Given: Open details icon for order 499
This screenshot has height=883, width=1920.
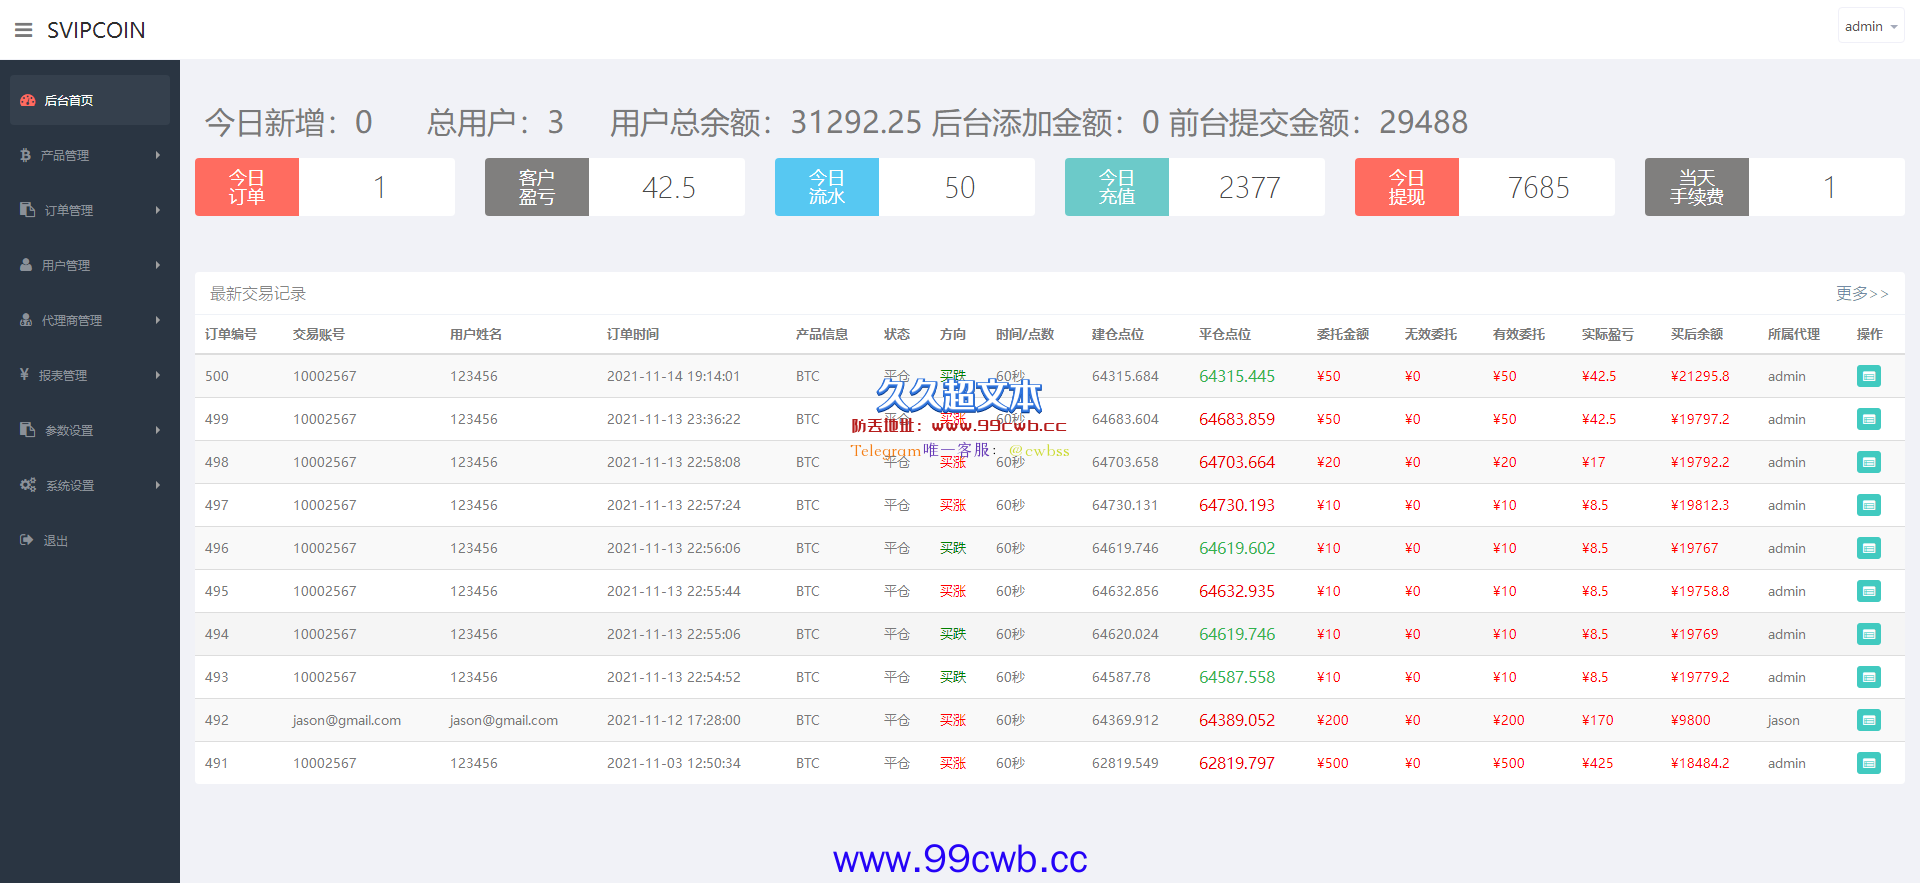Looking at the screenshot, I should pyautogui.click(x=1869, y=419).
